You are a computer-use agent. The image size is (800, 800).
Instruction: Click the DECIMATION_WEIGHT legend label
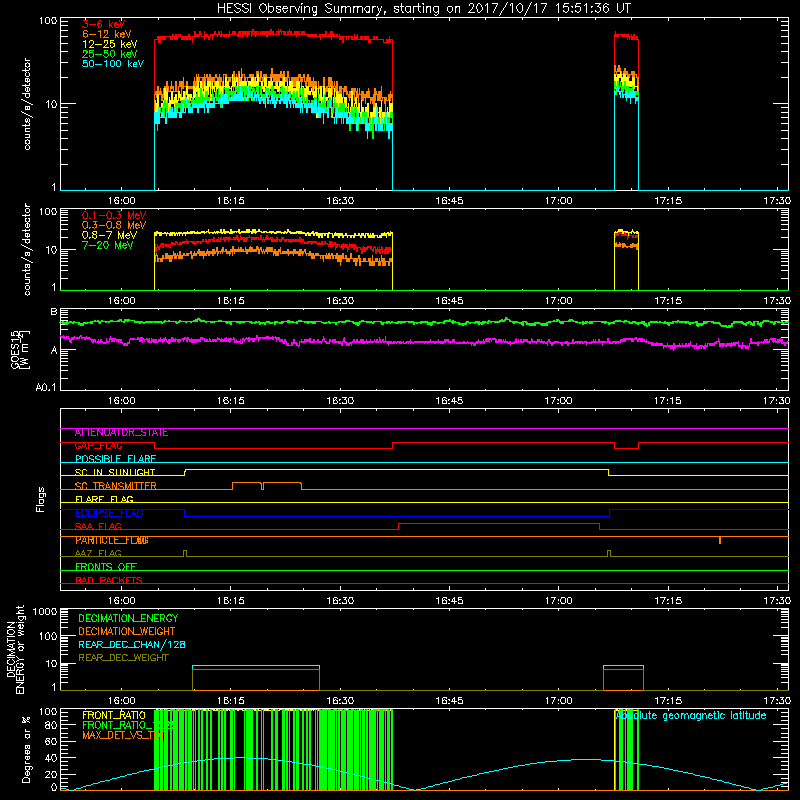pyautogui.click(x=127, y=631)
